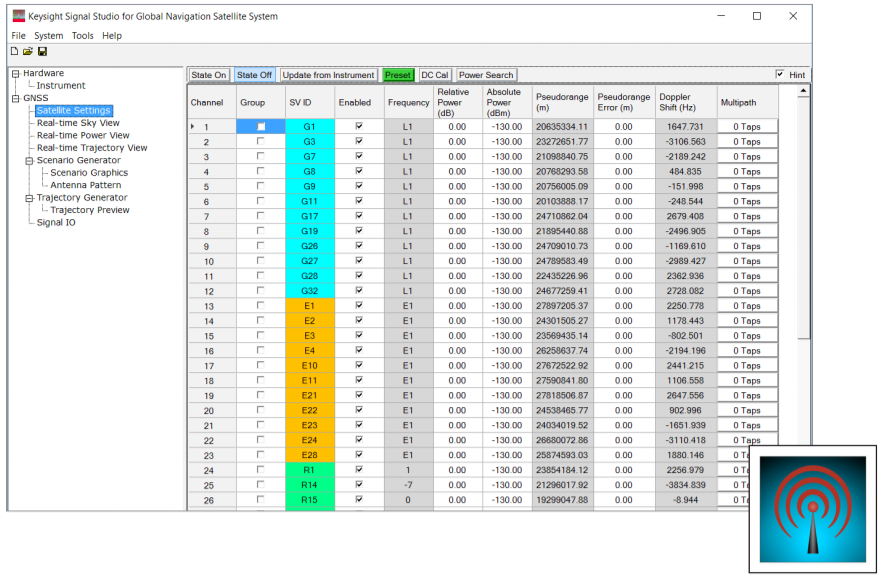Collapse the Trajectory Generator node

tap(29, 198)
